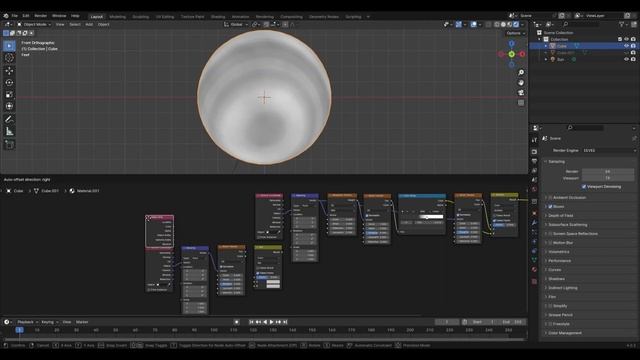Image resolution: width=640 pixels, height=360 pixels.
Task: Switch perspective/orthographic with the grid icon
Action: click(x=521, y=103)
